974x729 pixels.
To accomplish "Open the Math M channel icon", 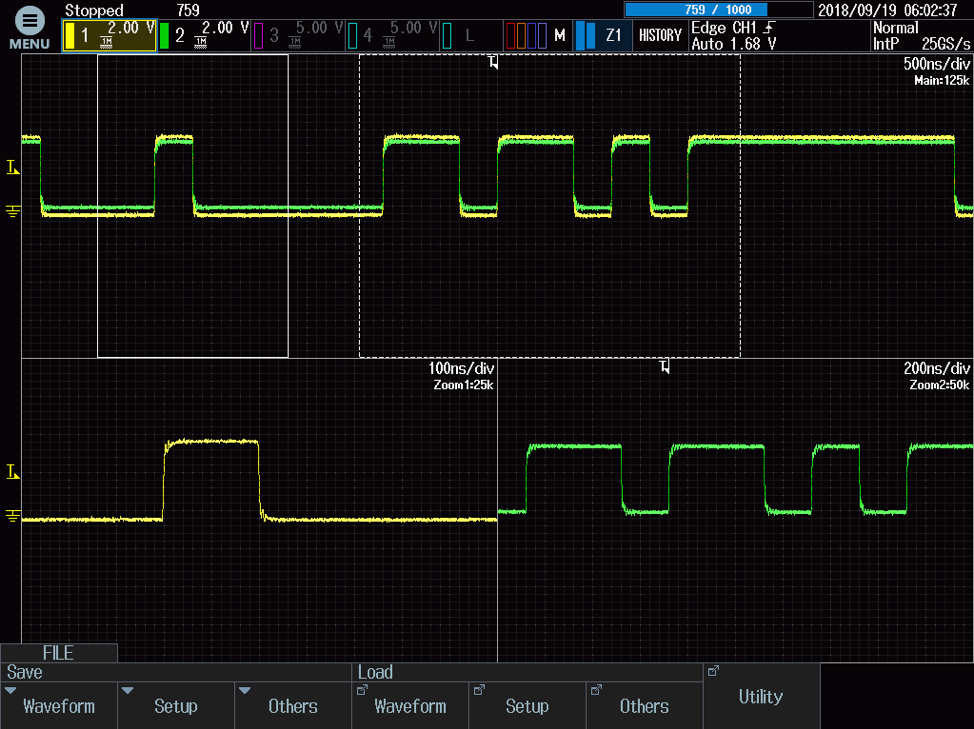I will 536,36.
